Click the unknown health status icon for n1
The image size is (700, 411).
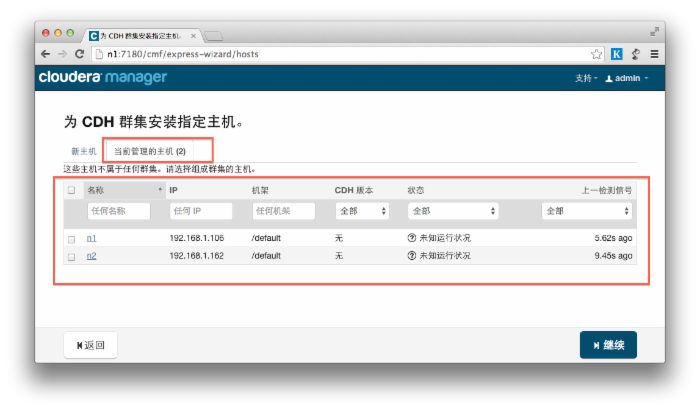pos(411,239)
